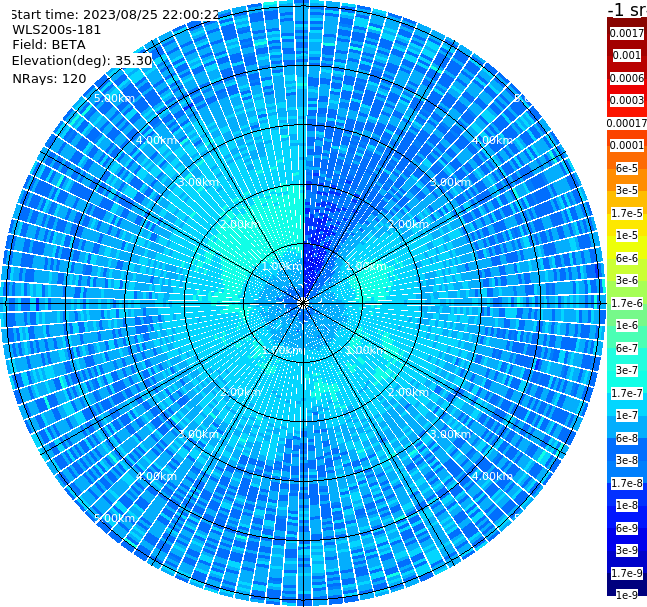Image resolution: width=647 pixels, height=607 pixels.
Task: Select the 1.7e-9 scale label
Action: pos(627,573)
